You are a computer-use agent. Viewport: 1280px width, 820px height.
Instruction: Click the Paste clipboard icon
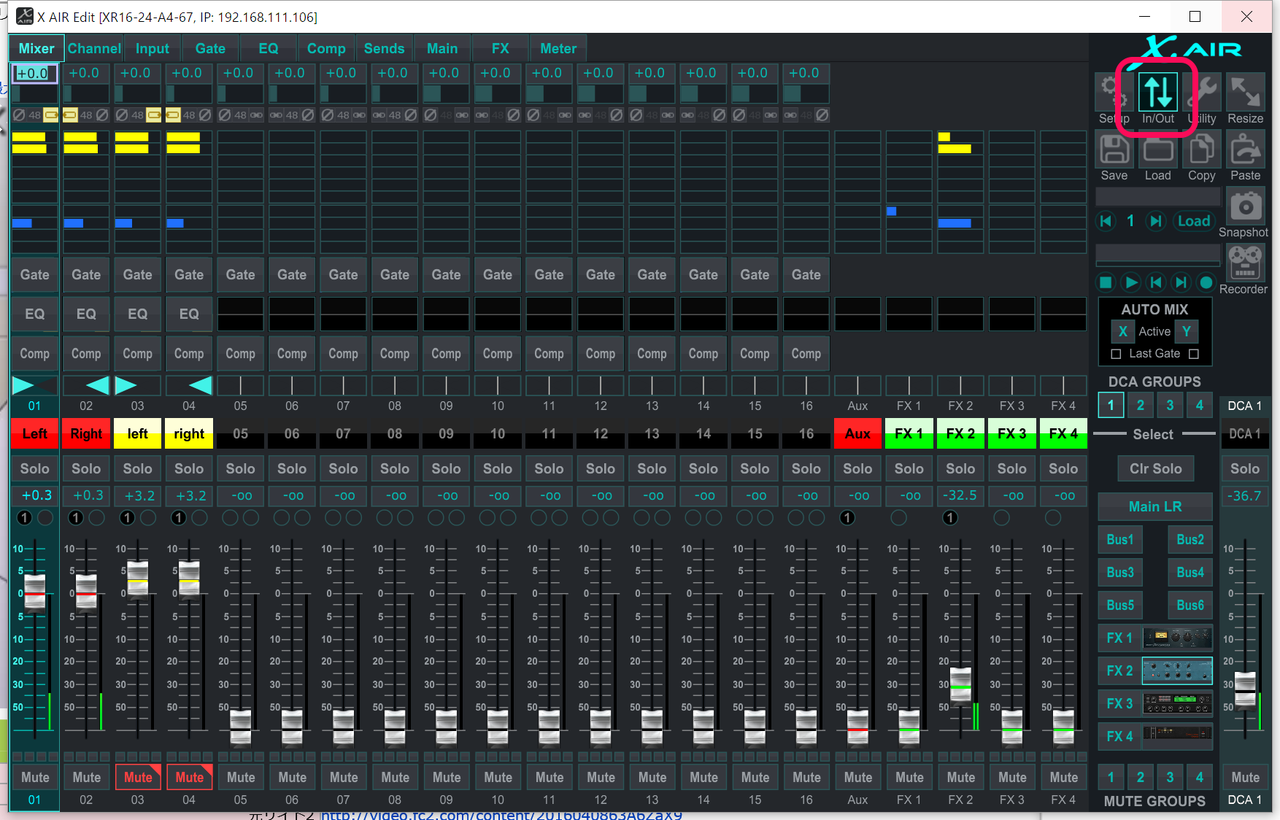click(1245, 150)
